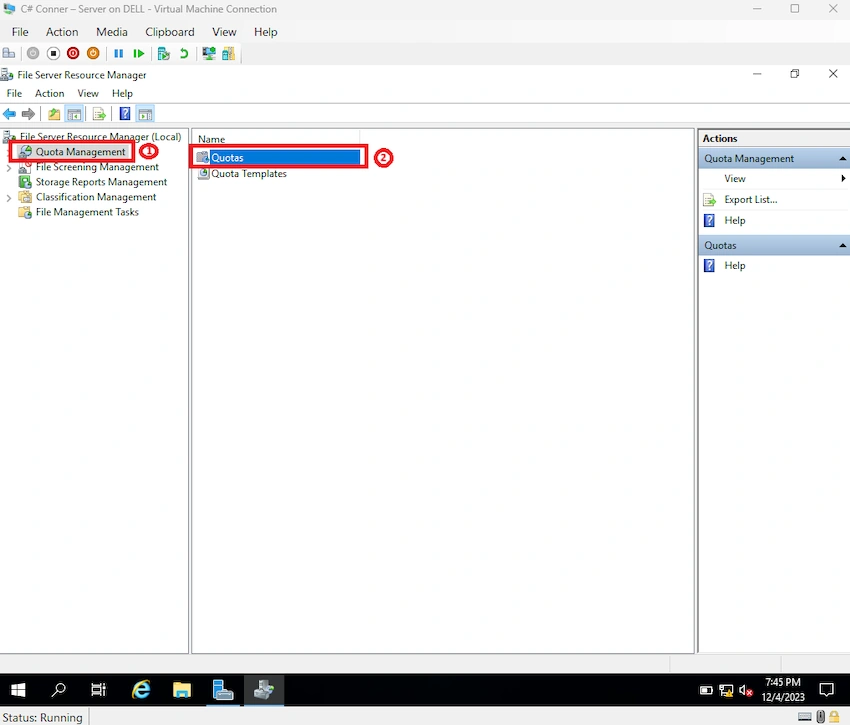850x725 pixels.
Task: Click the Shut Down red toolbar icon
Action: (x=73, y=53)
